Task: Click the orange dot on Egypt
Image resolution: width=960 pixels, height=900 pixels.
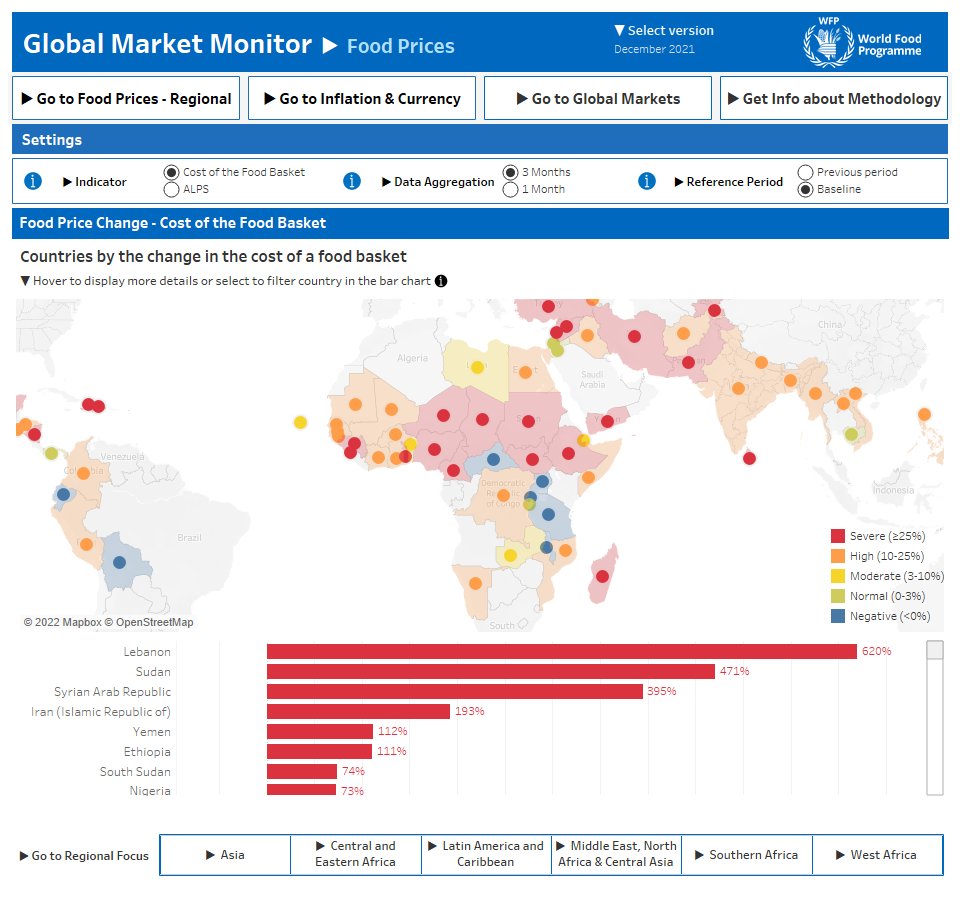Action: 525,372
